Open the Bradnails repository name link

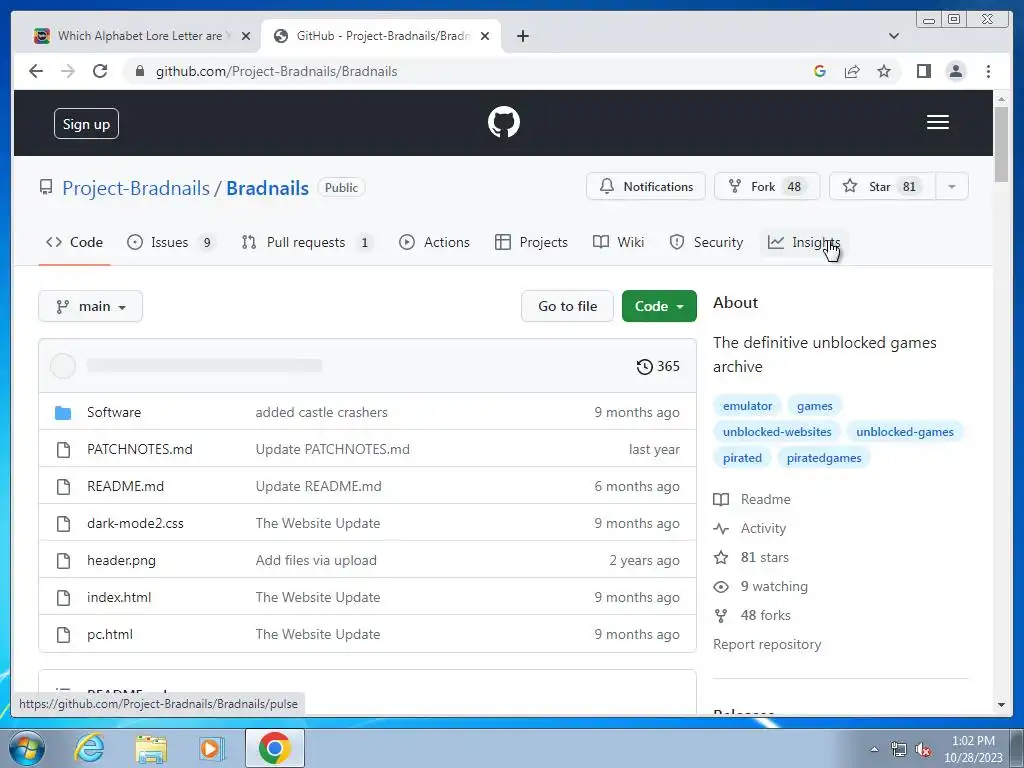click(267, 188)
